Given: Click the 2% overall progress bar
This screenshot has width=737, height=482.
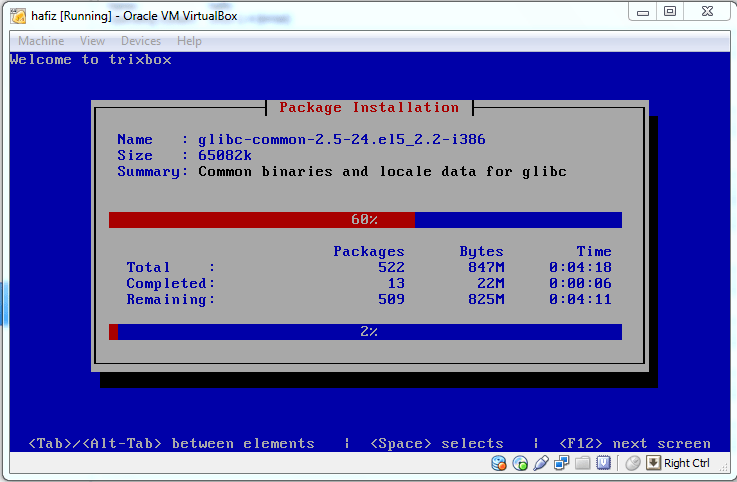Looking at the screenshot, I should coord(365,332).
